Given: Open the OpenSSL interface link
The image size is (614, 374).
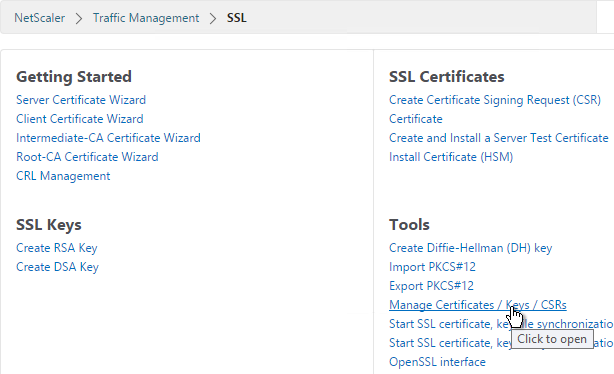Looking at the screenshot, I should [x=437, y=362].
